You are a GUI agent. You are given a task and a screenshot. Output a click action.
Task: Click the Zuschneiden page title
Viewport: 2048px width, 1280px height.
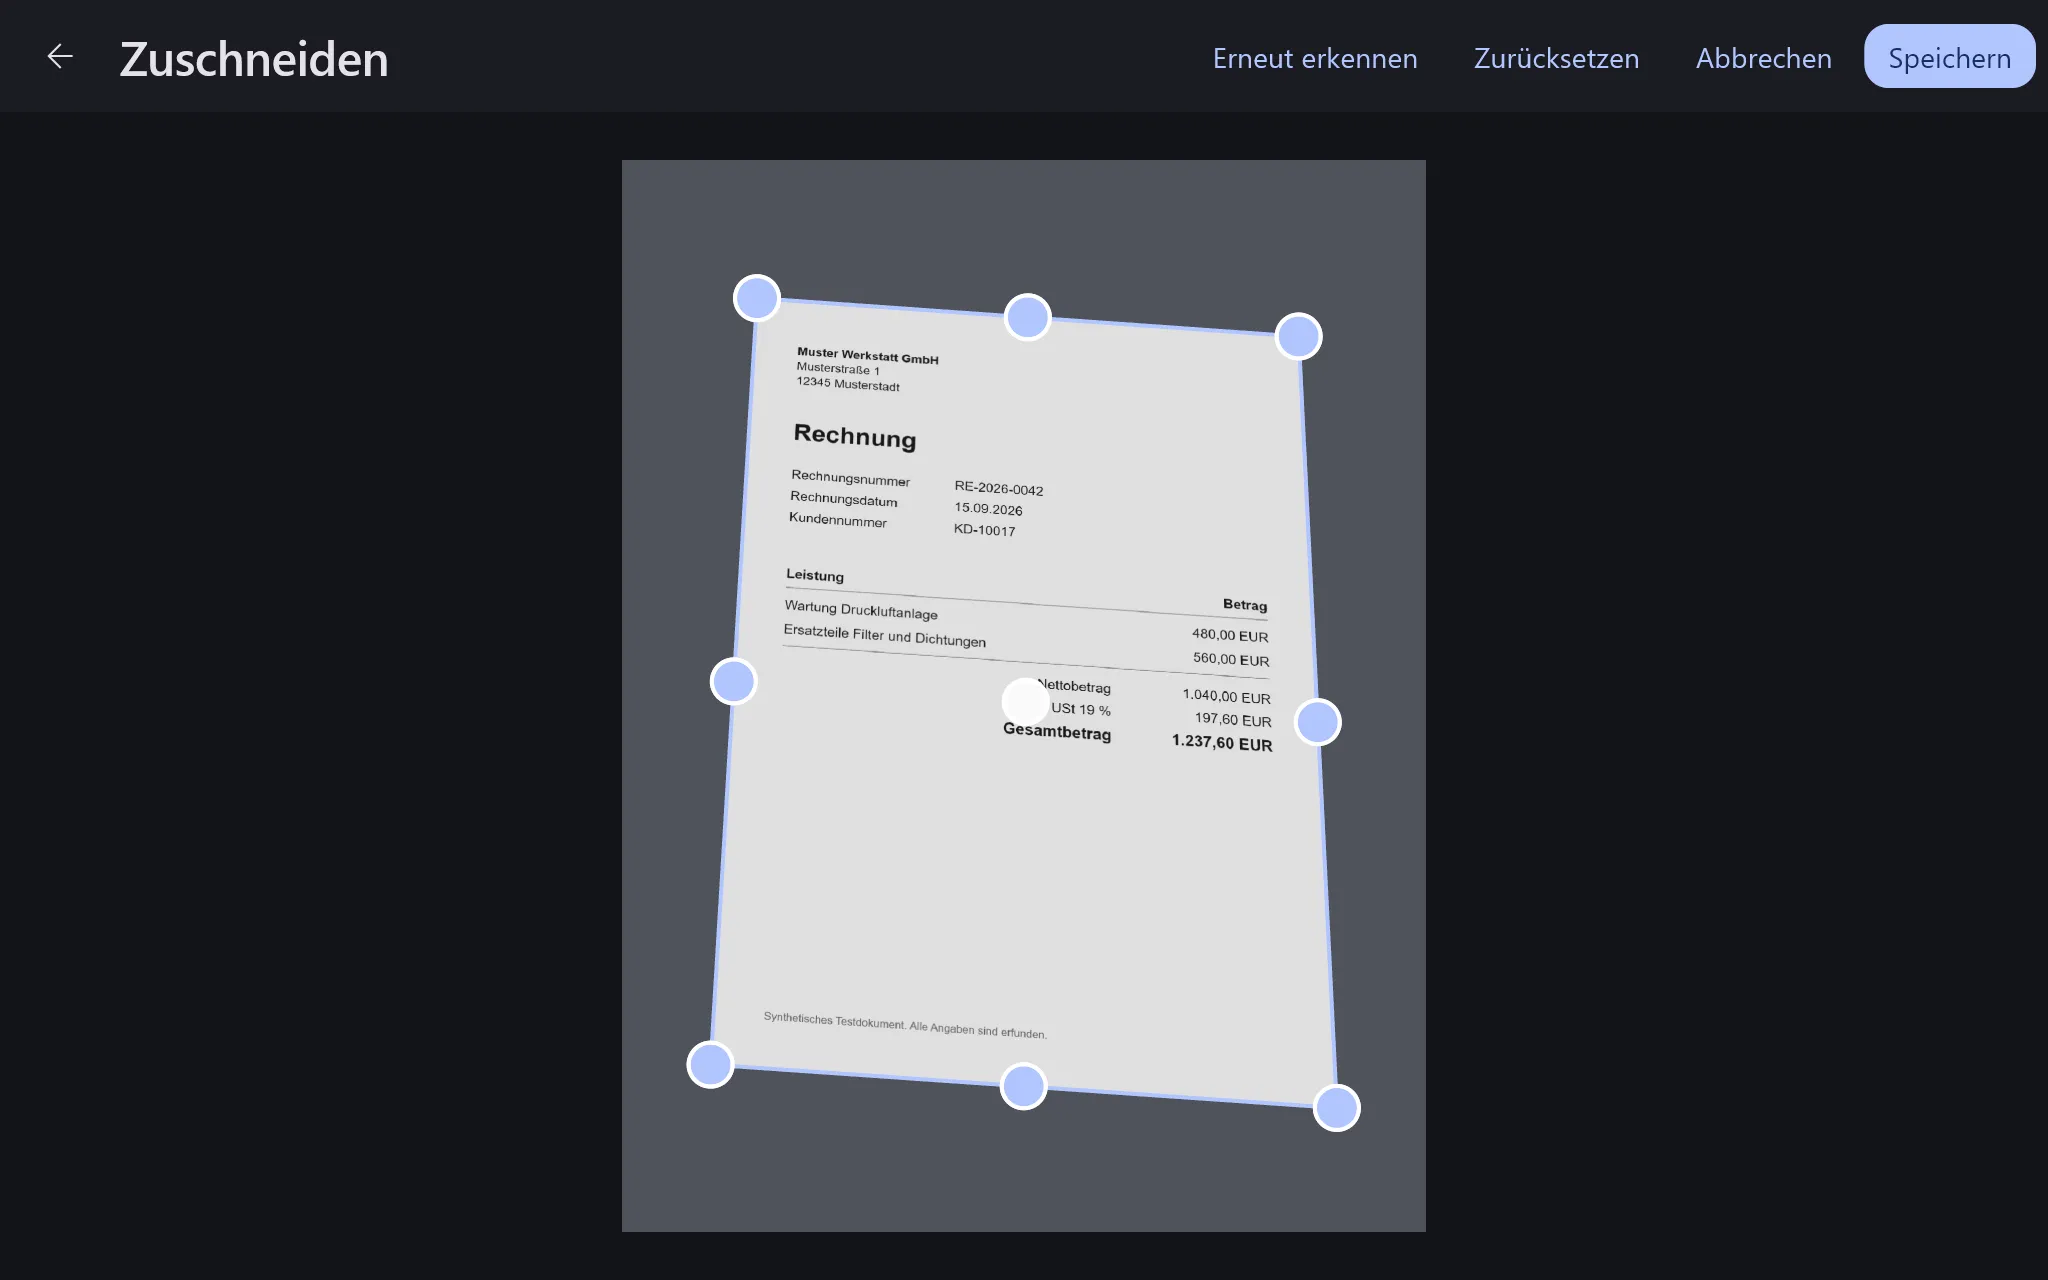point(254,59)
